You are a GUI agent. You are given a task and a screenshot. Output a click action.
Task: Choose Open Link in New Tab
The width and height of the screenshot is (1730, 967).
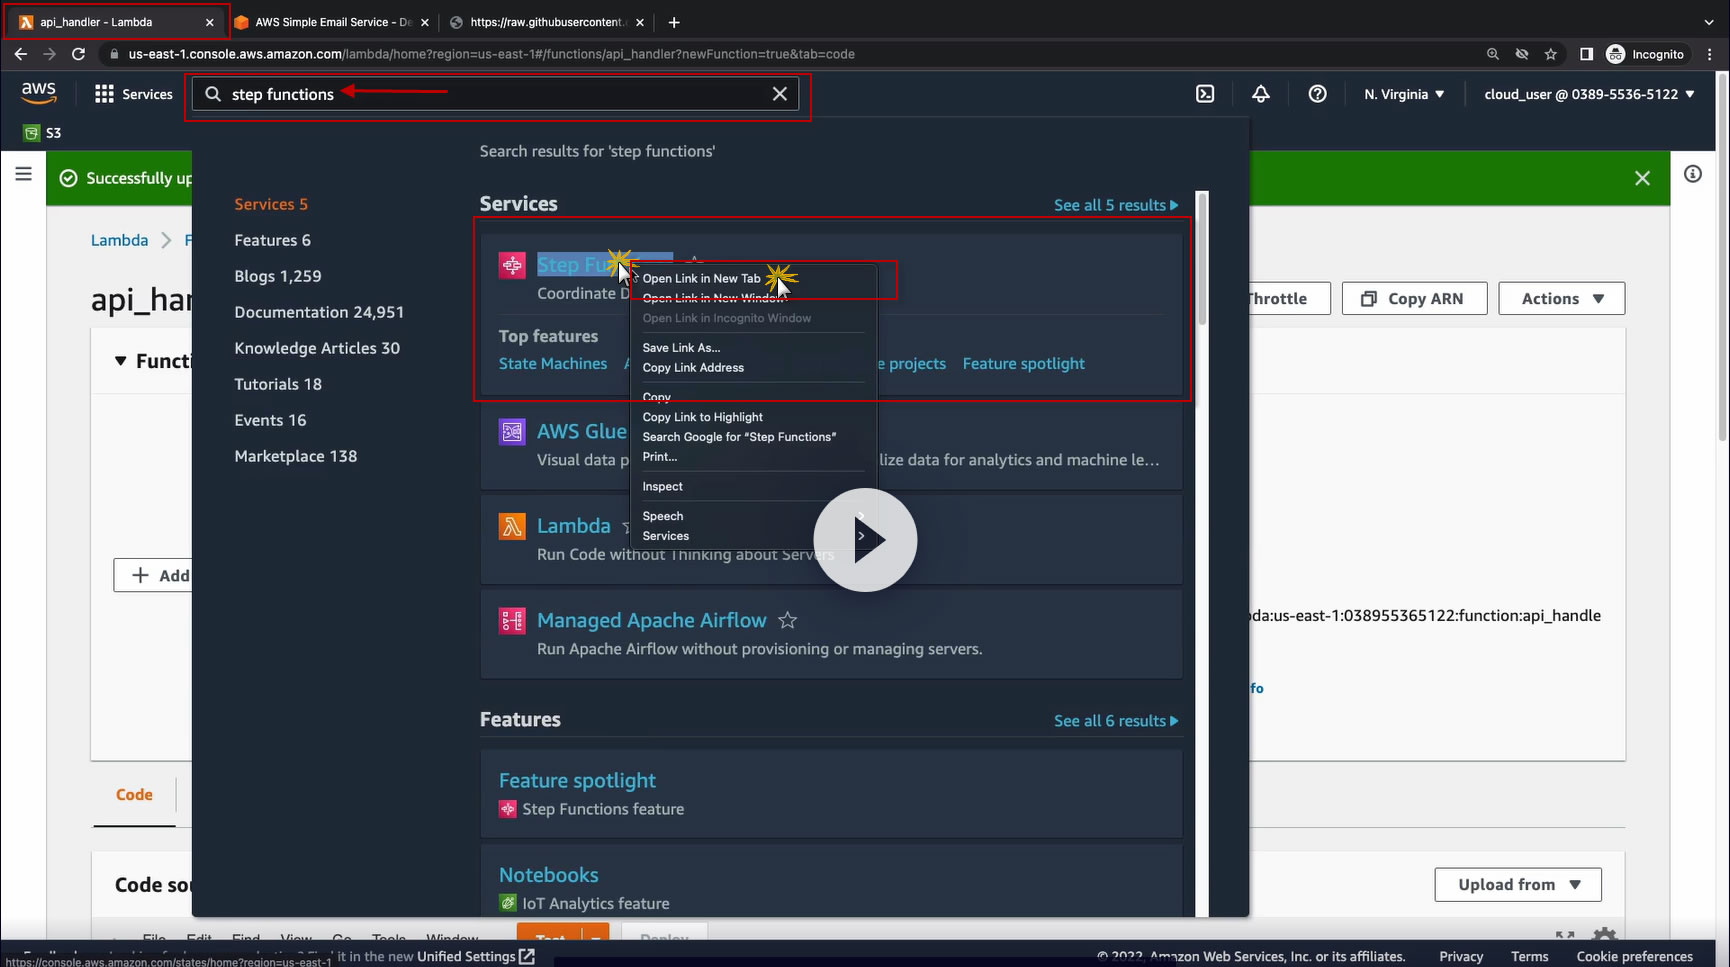tap(701, 279)
